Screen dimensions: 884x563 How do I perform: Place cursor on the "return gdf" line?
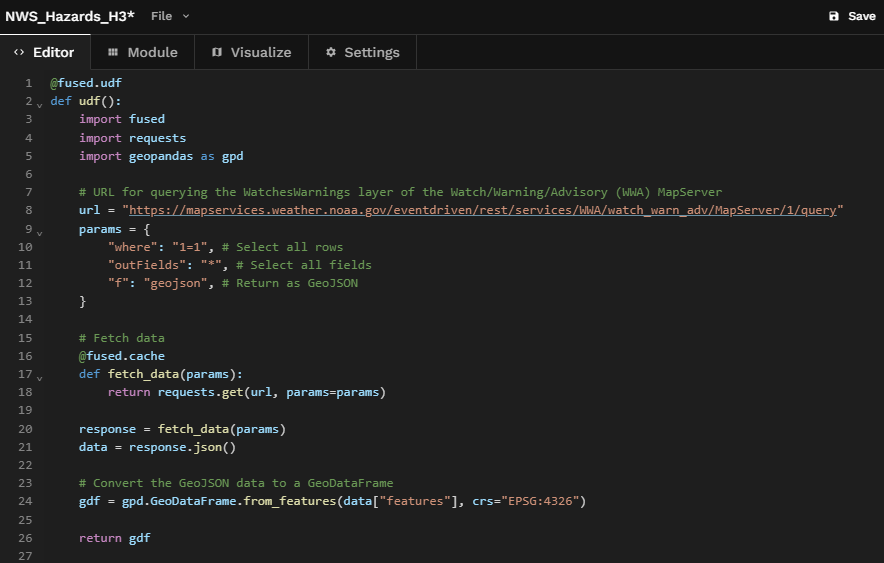point(114,539)
